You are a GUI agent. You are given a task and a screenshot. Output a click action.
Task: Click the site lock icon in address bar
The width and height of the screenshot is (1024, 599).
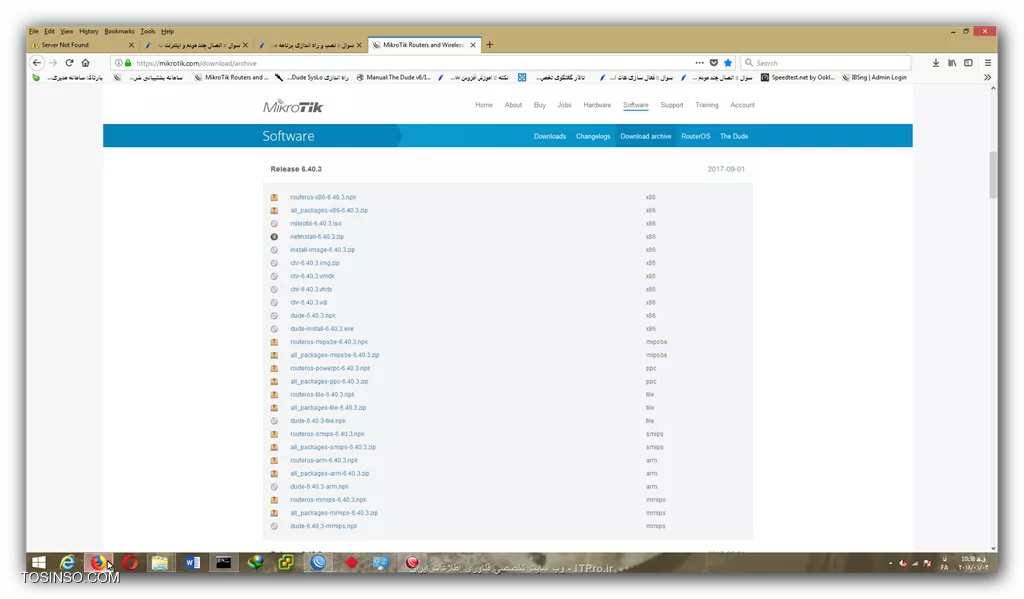(128, 63)
